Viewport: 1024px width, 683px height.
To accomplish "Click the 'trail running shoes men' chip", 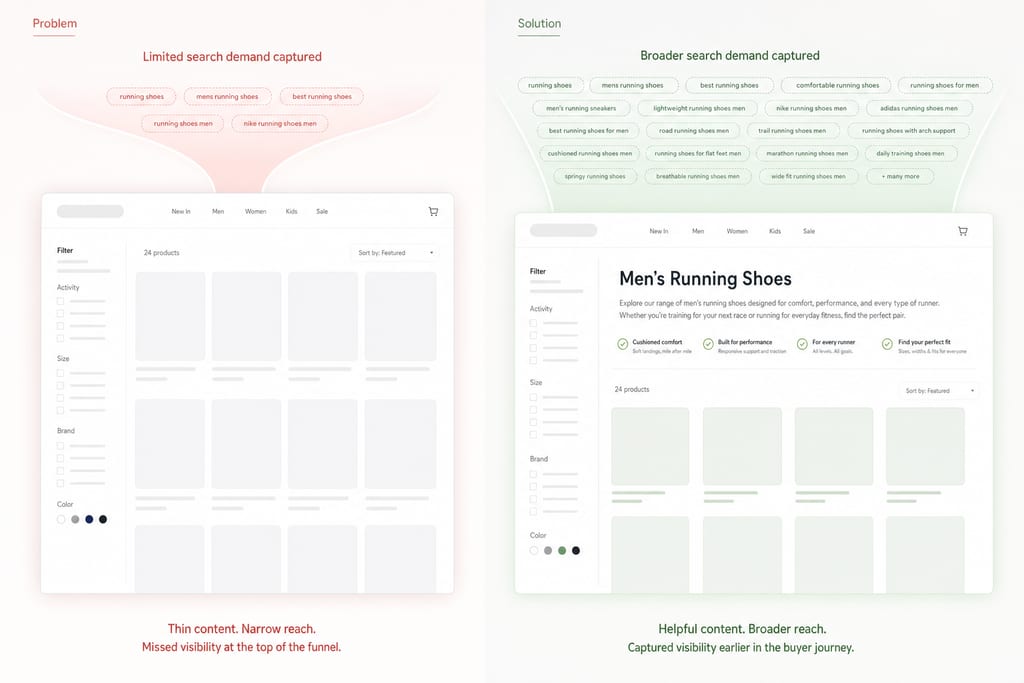I will click(792, 131).
